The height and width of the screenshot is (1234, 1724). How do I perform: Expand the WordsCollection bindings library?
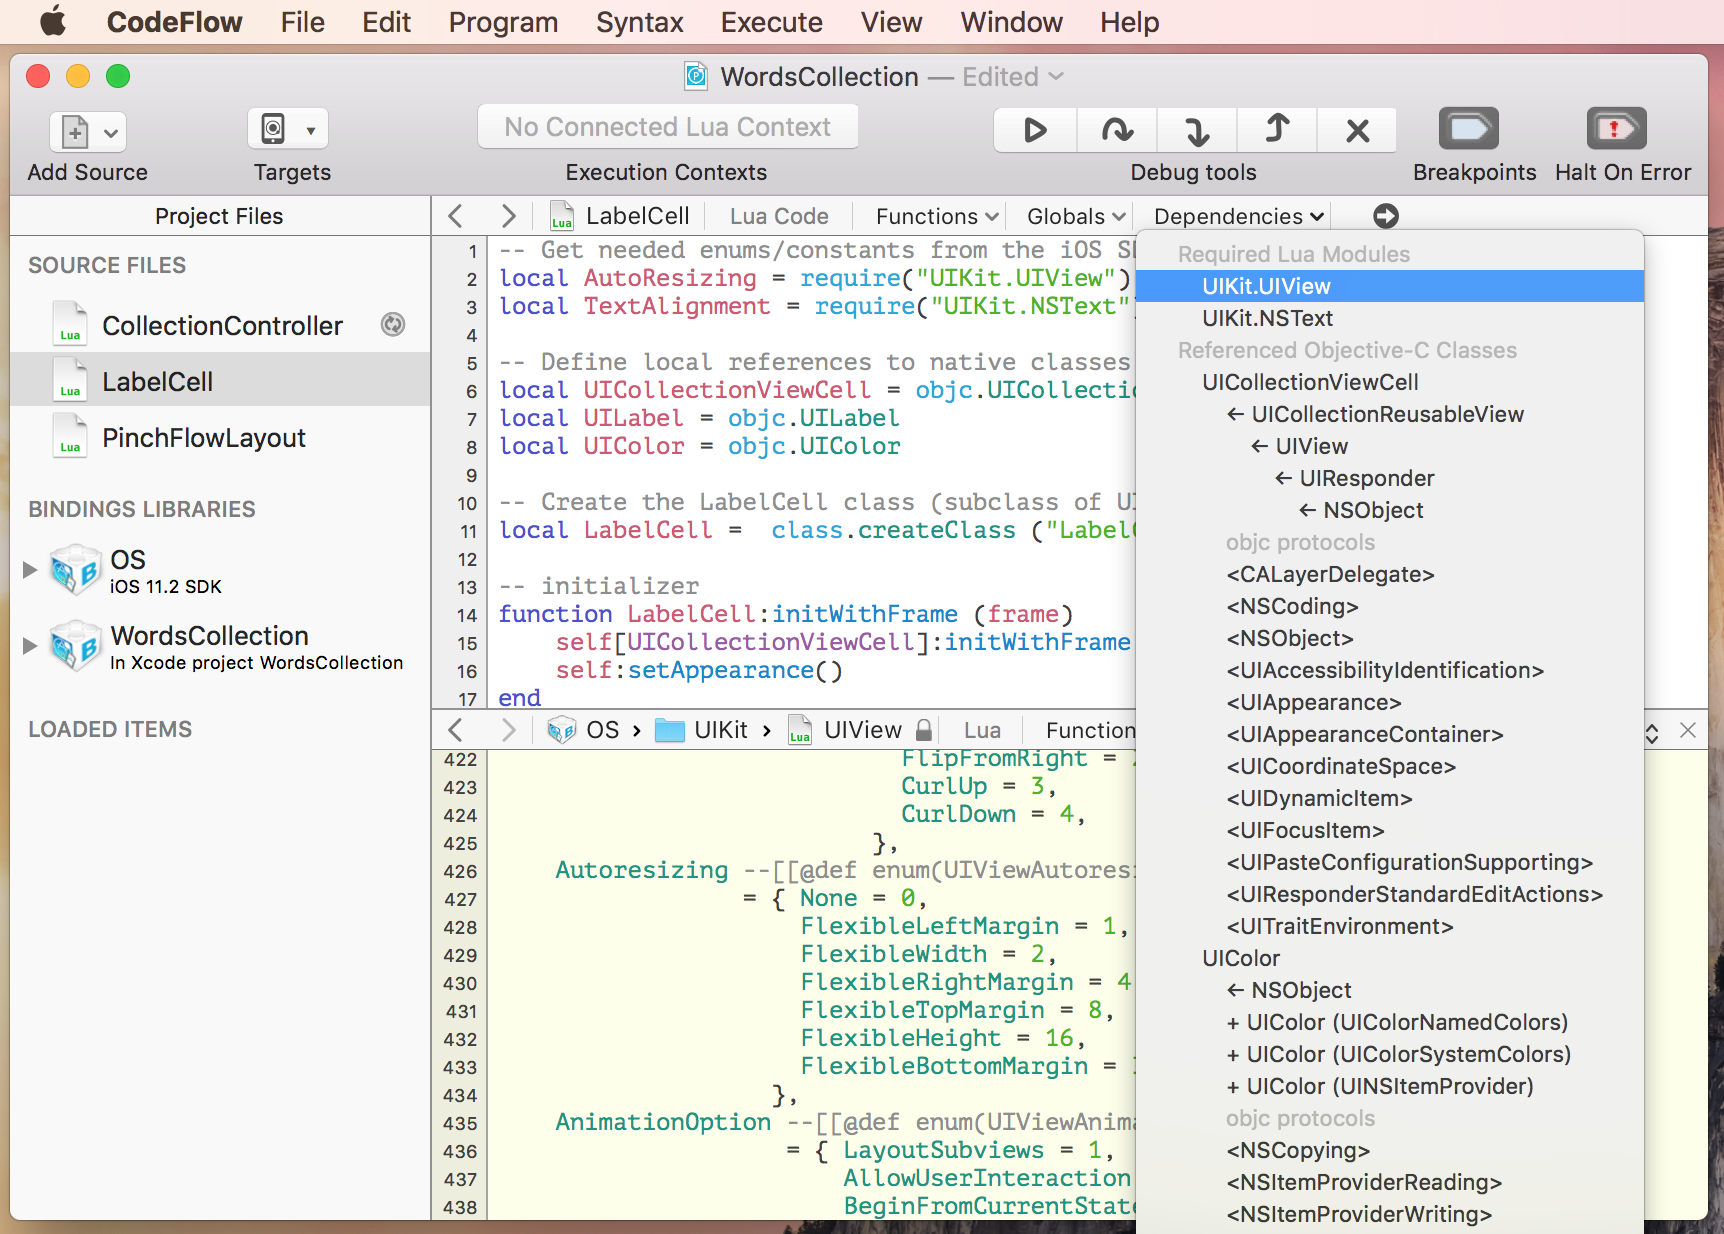point(30,645)
